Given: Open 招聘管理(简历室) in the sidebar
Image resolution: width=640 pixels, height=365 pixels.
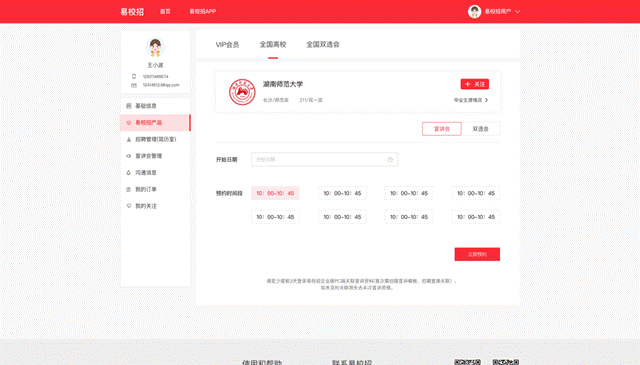Looking at the screenshot, I should (x=155, y=139).
